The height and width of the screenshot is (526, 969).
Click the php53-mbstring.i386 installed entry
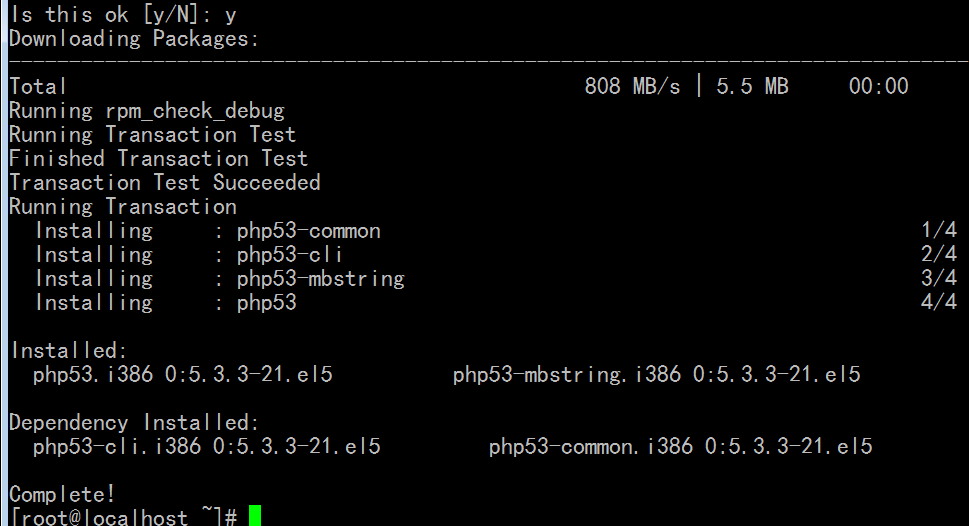point(656,375)
